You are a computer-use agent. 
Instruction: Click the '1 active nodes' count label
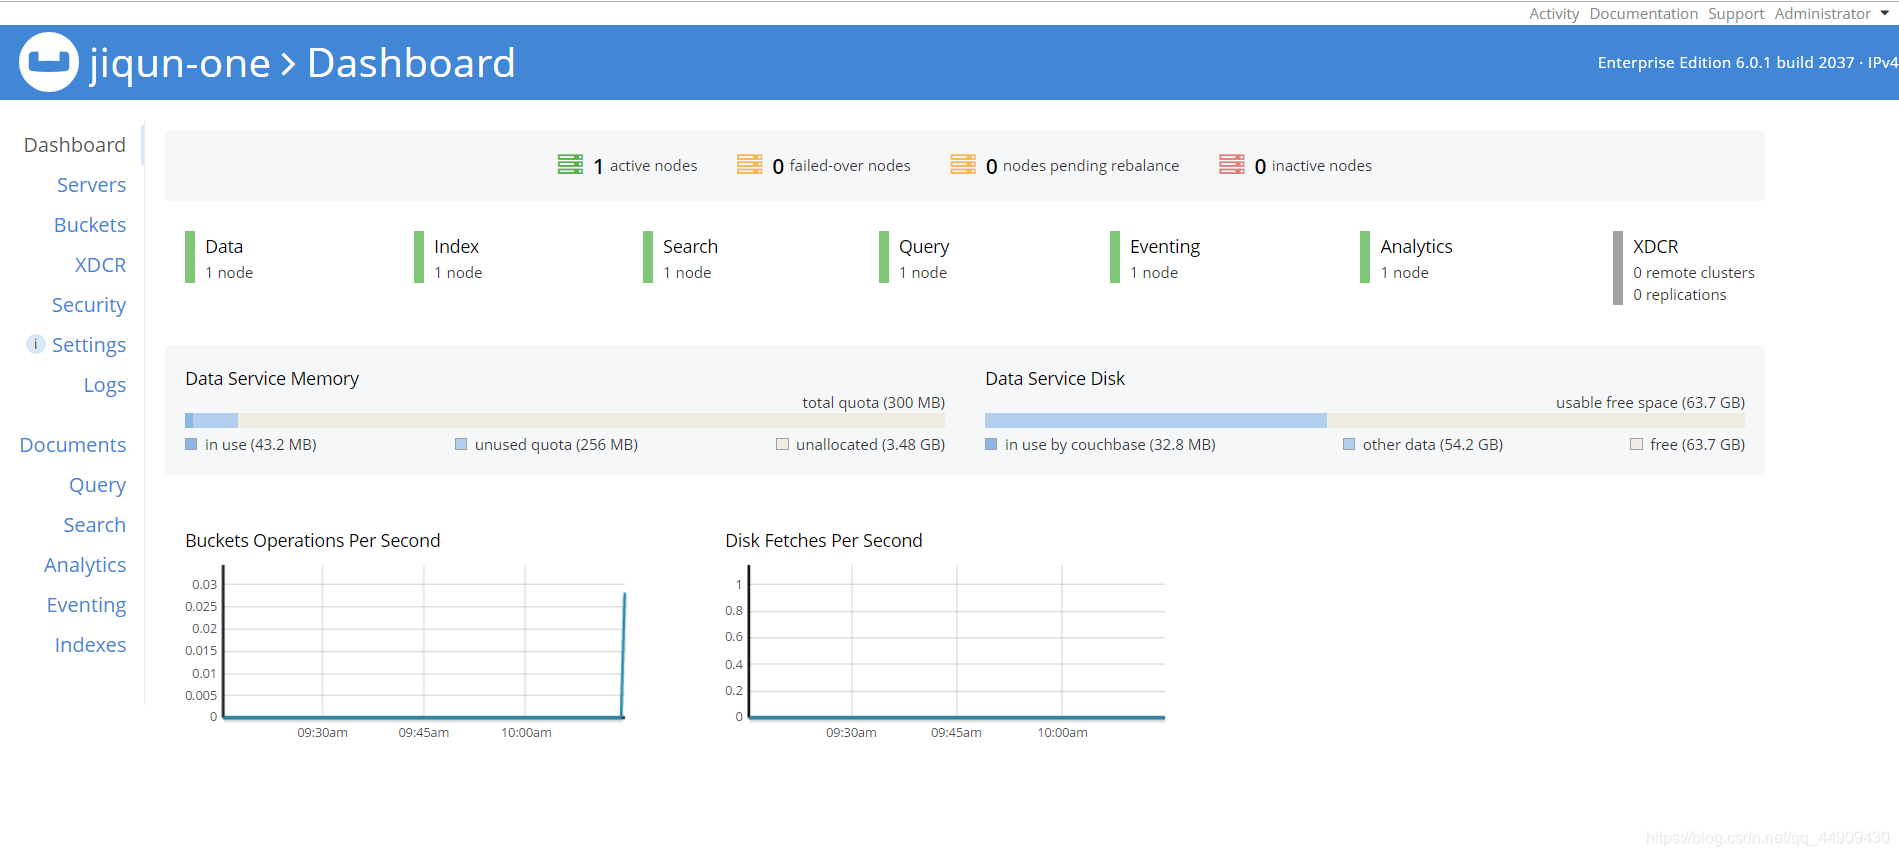pos(645,166)
